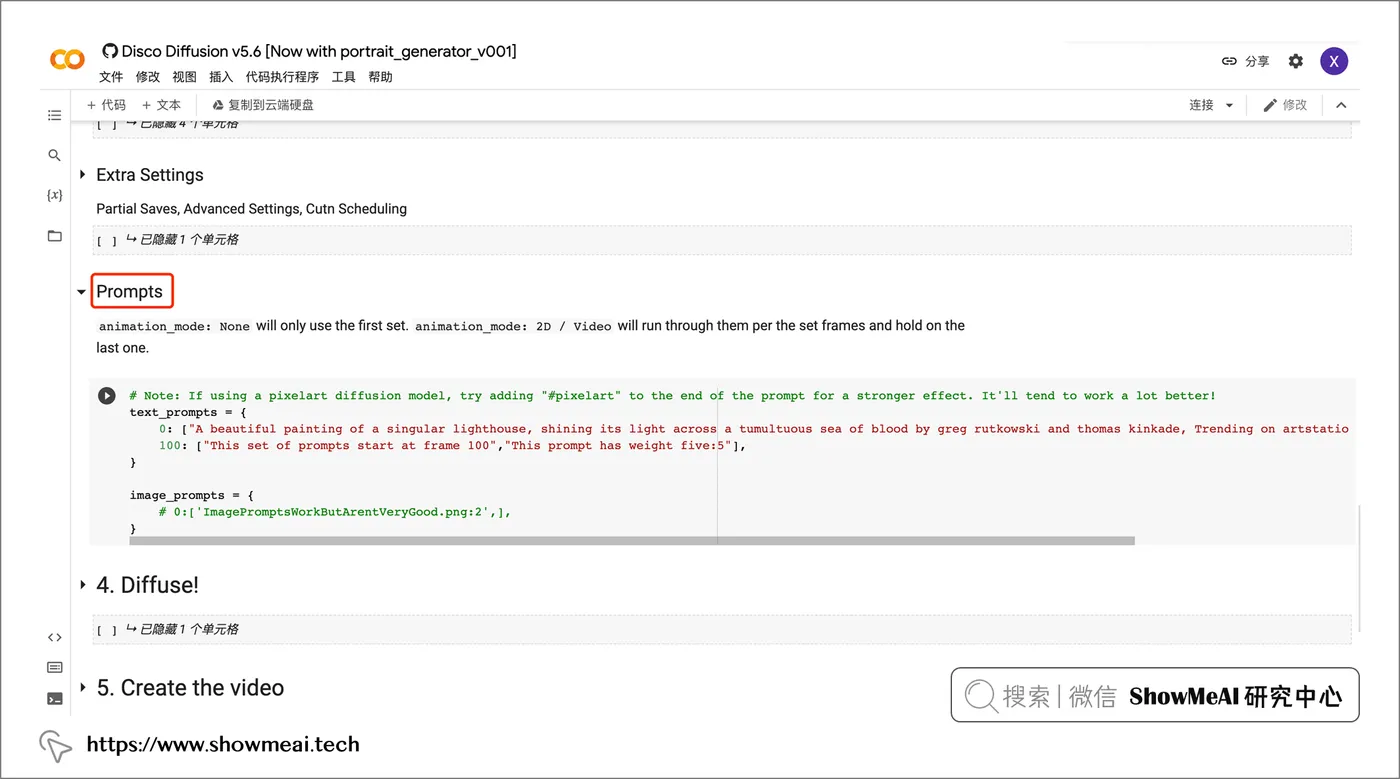This screenshot has width=1400, height=779.
Task: Expand the 5. Create the video section
Action: click(82, 688)
